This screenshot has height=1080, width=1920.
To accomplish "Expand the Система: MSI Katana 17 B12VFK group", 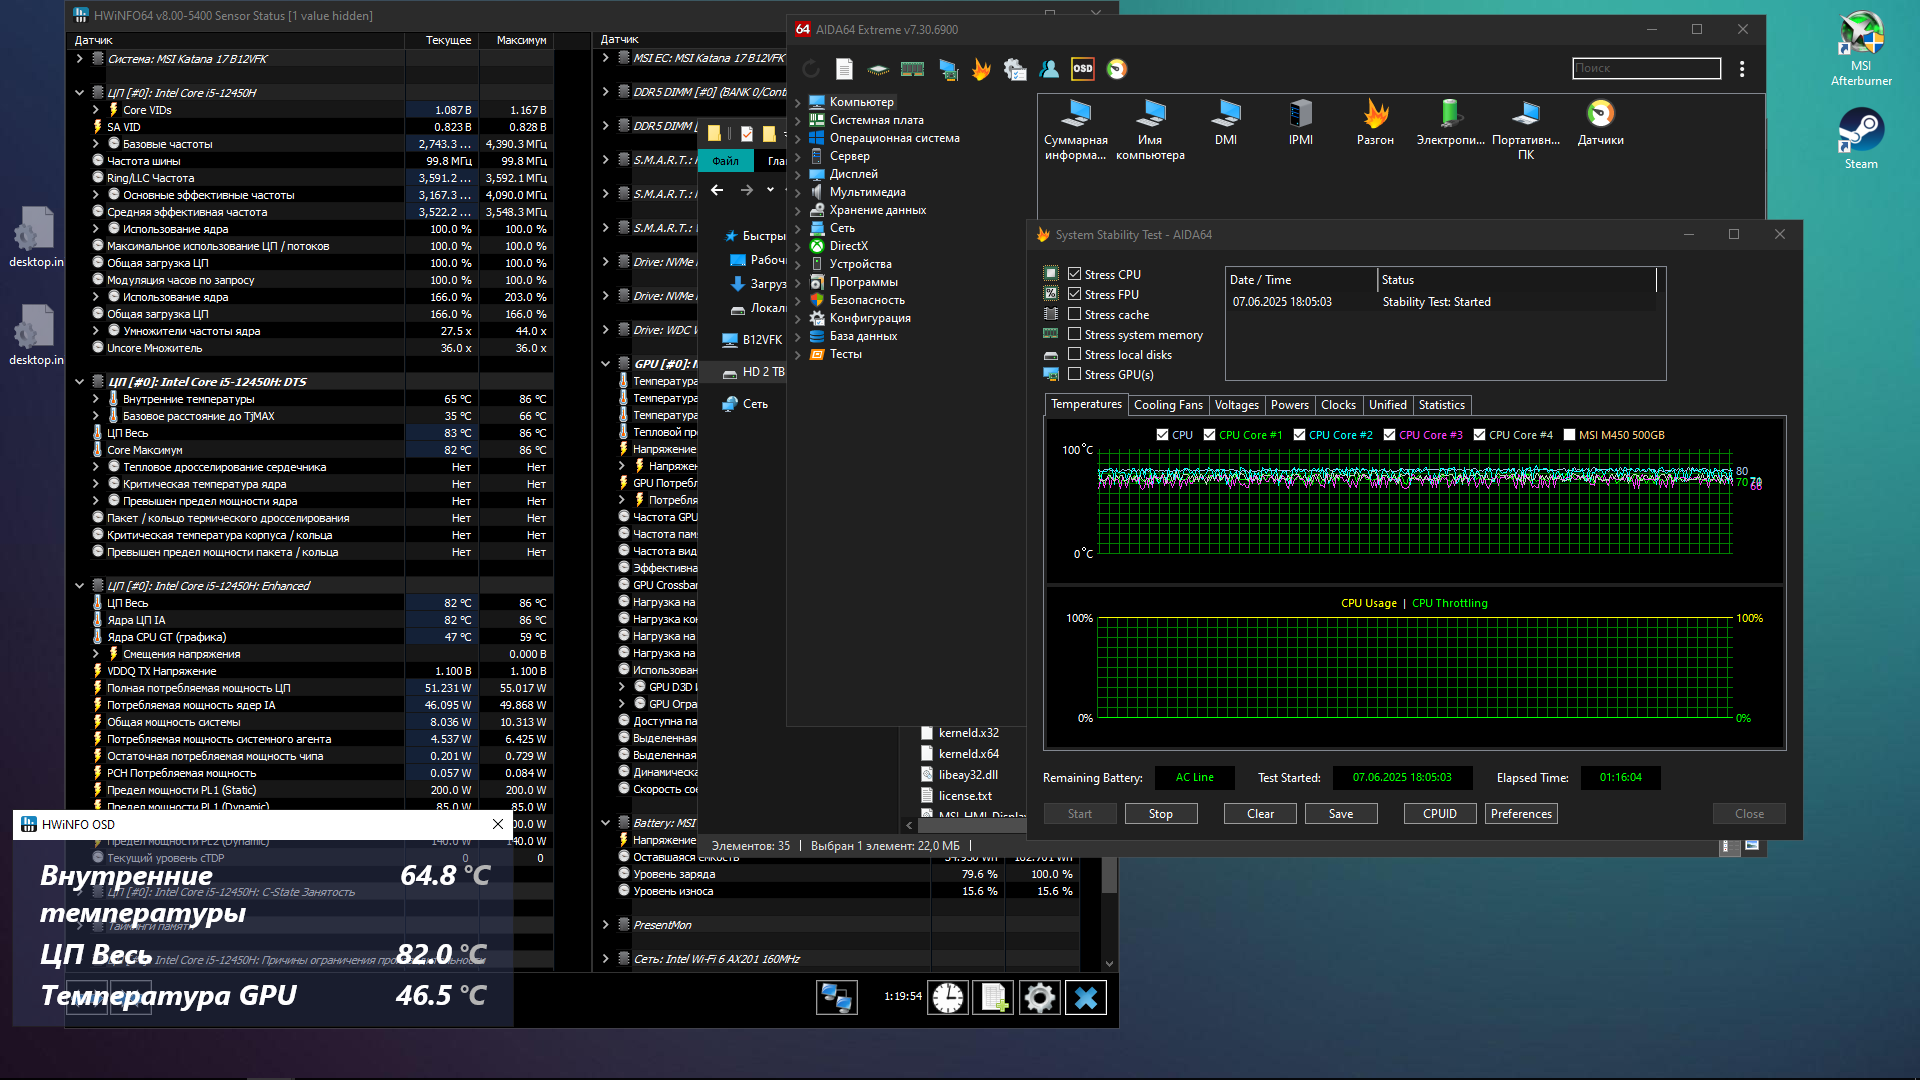I will click(79, 59).
